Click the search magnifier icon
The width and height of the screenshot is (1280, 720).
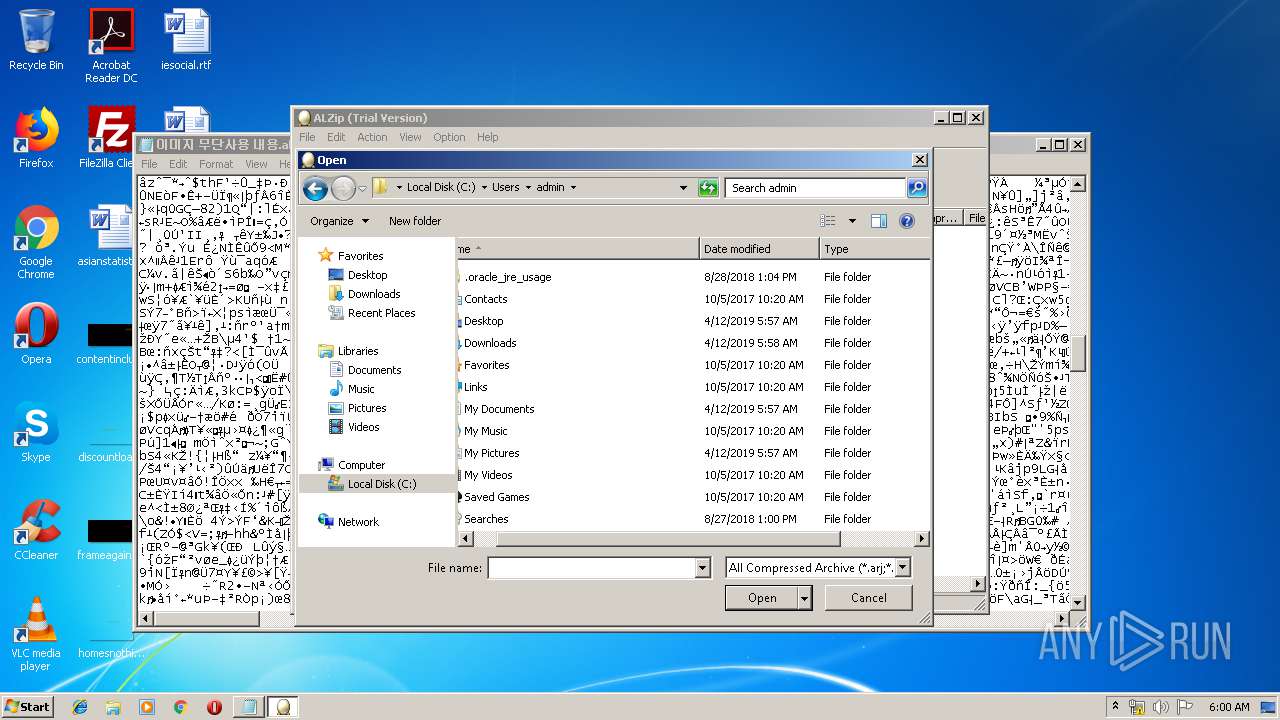[916, 187]
